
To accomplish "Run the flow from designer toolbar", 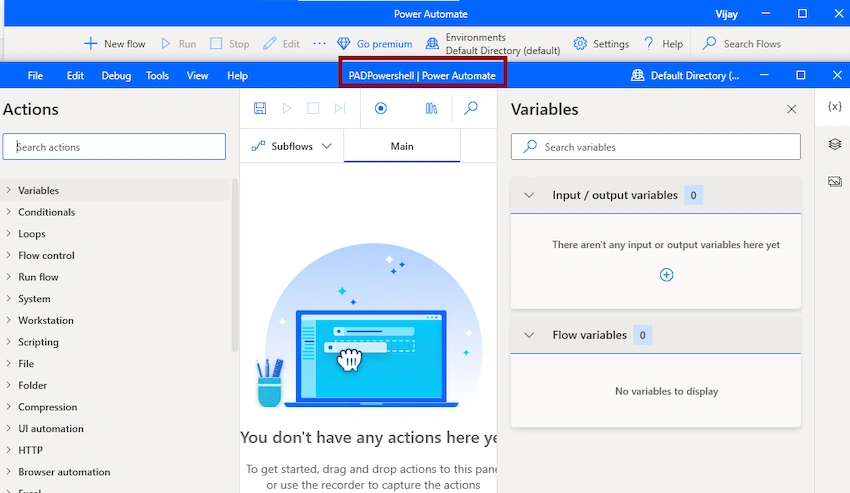I will [x=287, y=108].
